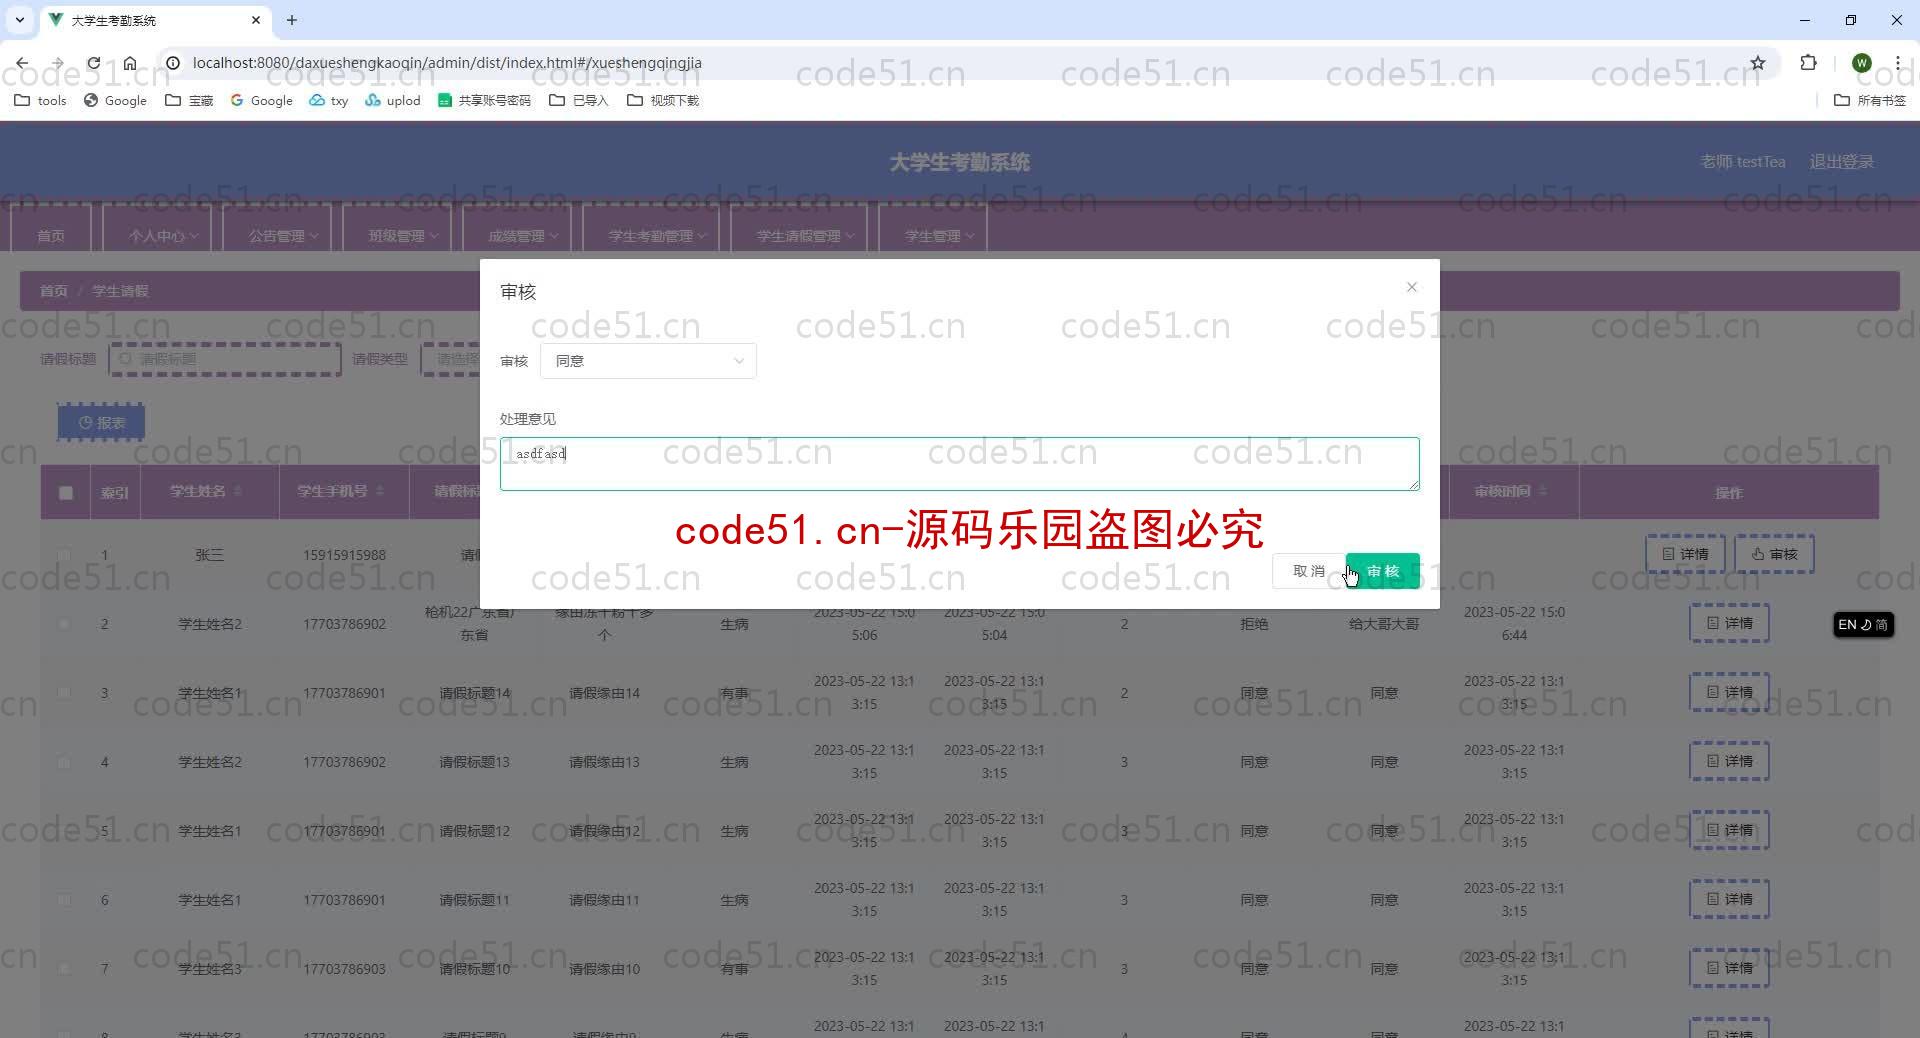Open the Chrome three-dot menu
The width and height of the screenshot is (1920, 1038).
point(1897,63)
